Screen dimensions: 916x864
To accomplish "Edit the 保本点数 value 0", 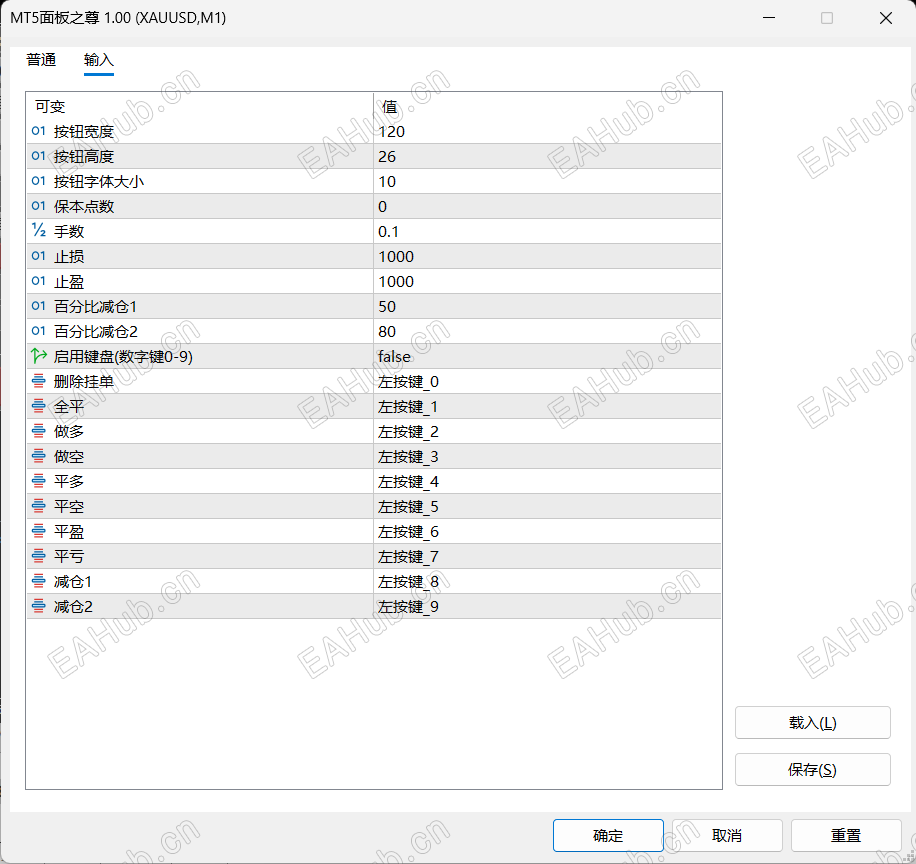I will (547, 206).
